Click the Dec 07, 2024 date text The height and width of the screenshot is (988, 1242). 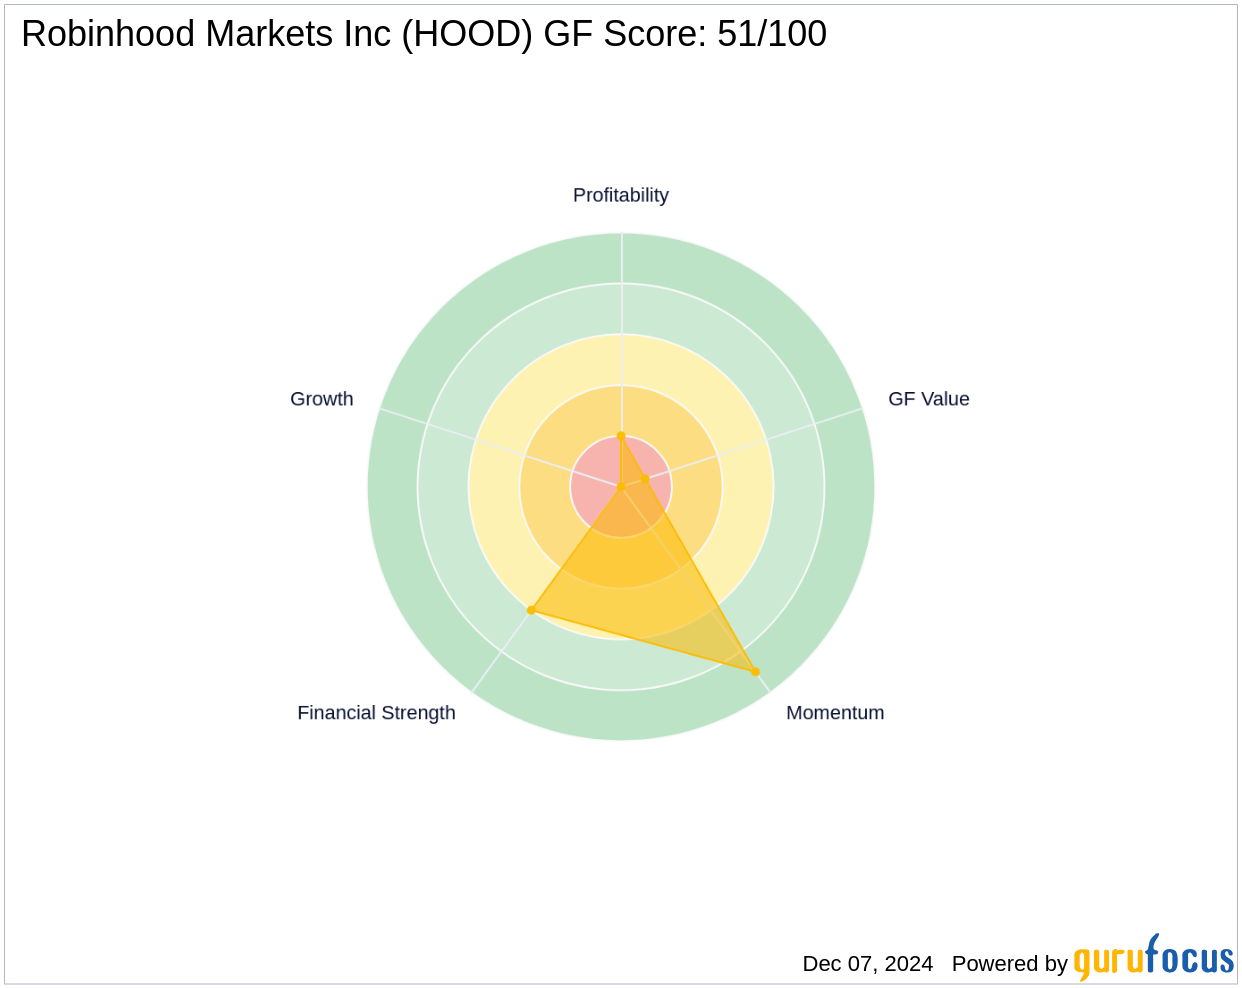[x=867, y=963]
